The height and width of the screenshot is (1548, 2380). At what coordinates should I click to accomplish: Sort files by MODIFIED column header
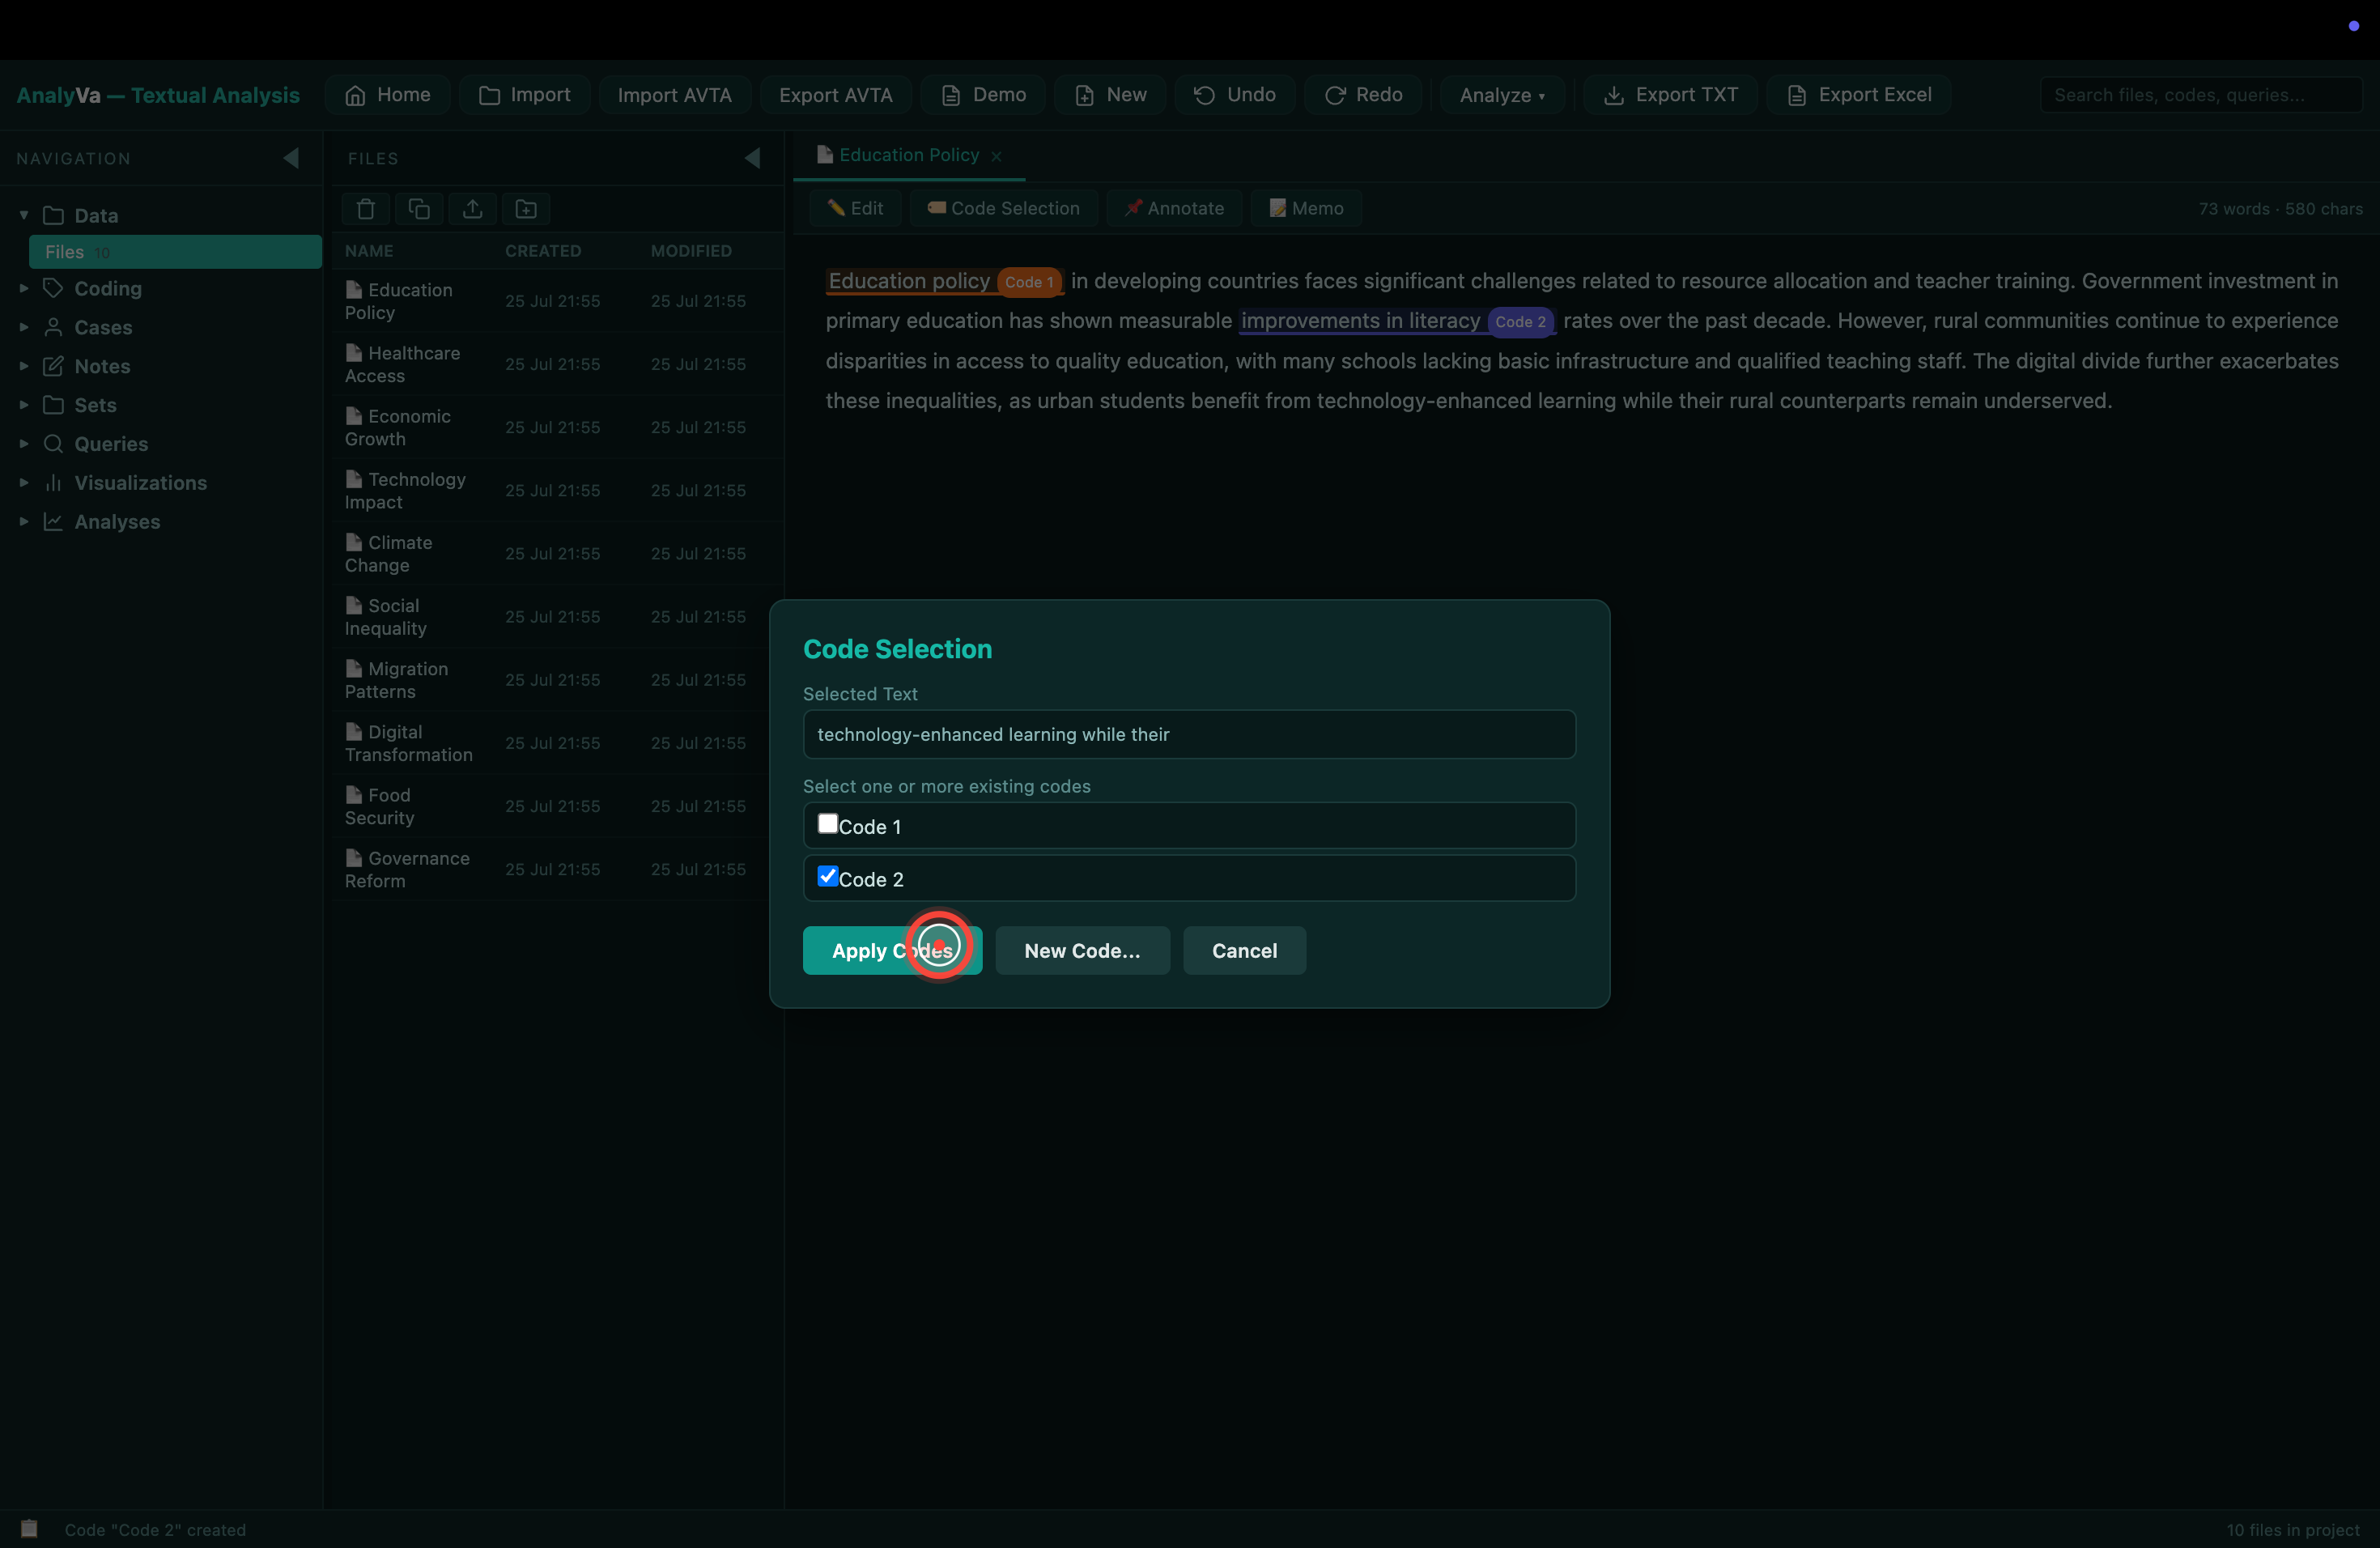point(691,251)
